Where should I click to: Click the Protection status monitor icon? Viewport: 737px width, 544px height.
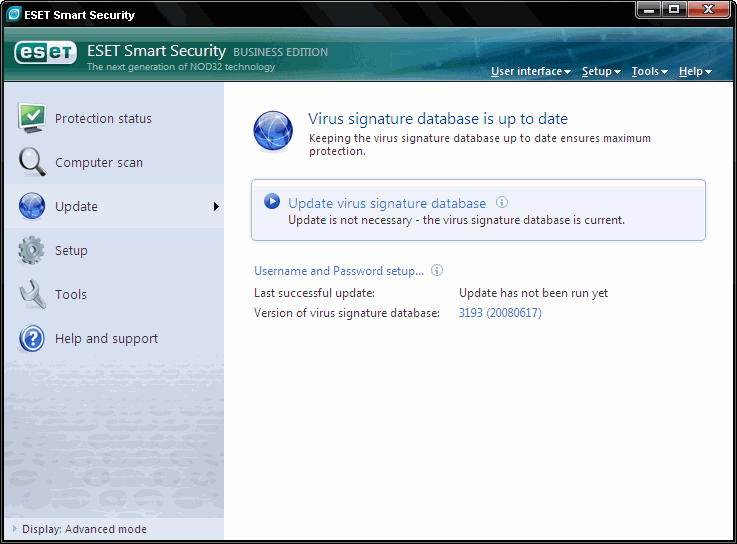click(32, 118)
